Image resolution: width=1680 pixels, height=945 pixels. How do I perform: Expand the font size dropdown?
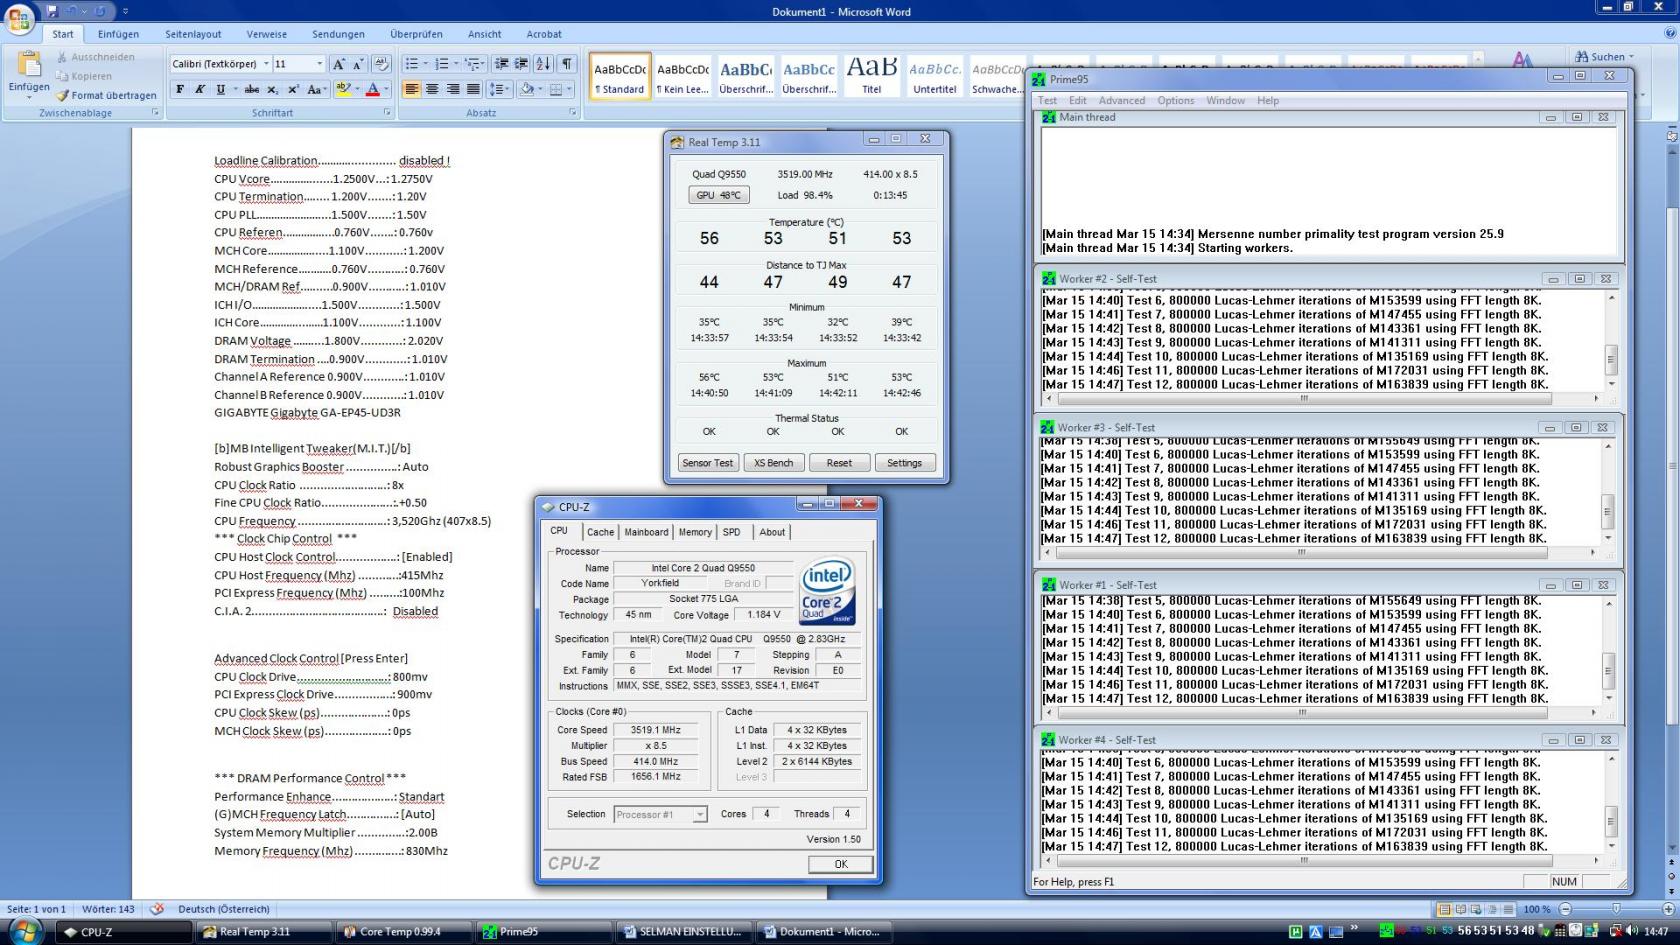[x=319, y=64]
